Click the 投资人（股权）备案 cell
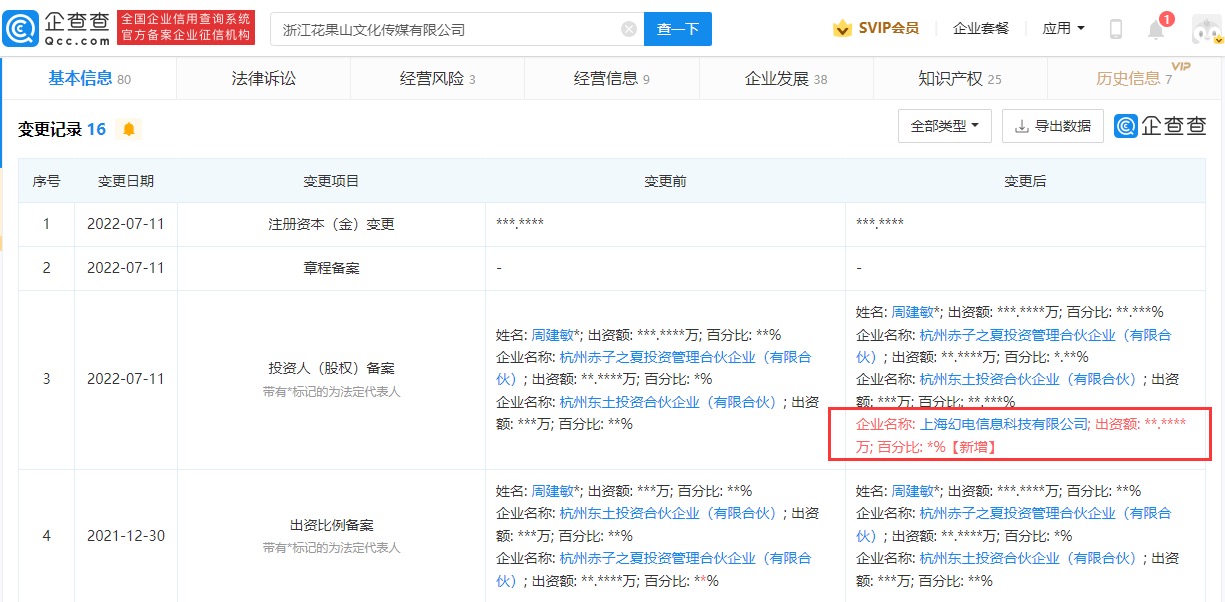This screenshot has width=1225, height=602. coord(331,380)
